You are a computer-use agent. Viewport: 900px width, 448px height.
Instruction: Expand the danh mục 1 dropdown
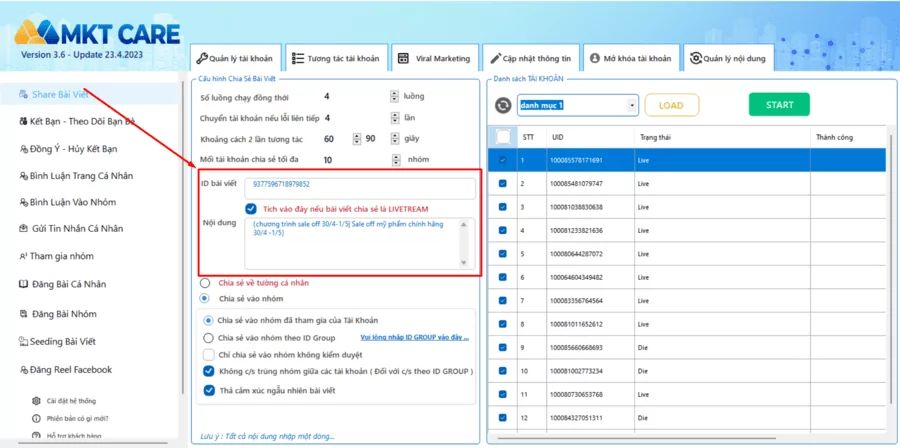(x=632, y=105)
